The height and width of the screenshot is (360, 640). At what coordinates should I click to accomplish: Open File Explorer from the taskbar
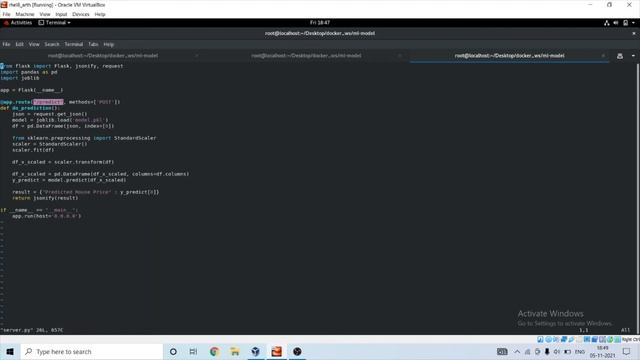(x=235, y=351)
